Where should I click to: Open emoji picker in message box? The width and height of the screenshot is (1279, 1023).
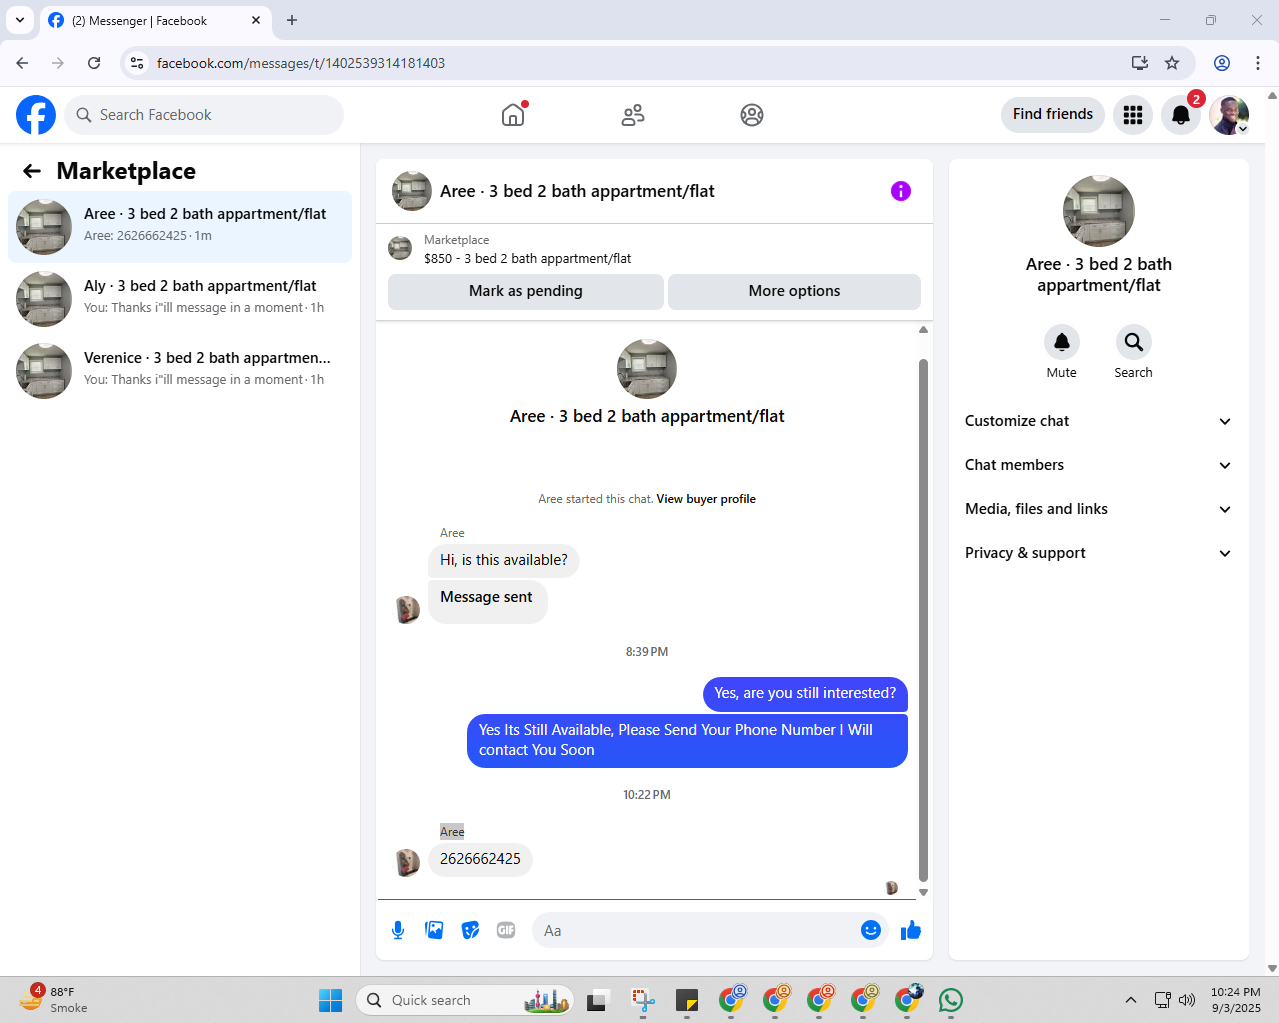tap(871, 930)
